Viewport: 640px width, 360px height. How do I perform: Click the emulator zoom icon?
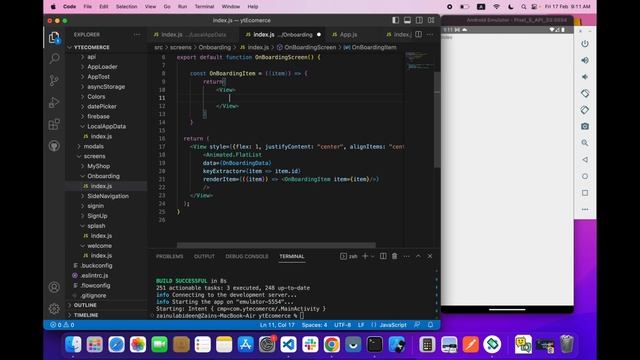[x=585, y=143]
